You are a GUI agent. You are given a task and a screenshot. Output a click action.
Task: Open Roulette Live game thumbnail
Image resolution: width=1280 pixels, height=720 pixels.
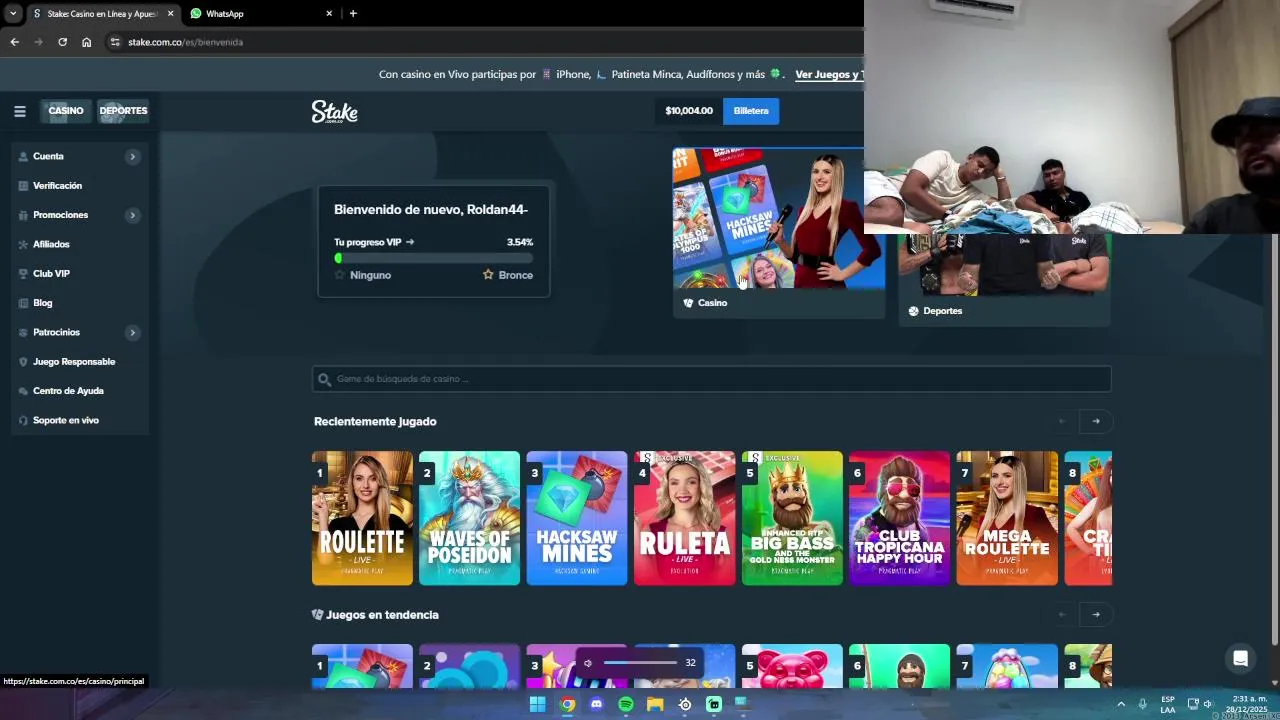coord(362,518)
